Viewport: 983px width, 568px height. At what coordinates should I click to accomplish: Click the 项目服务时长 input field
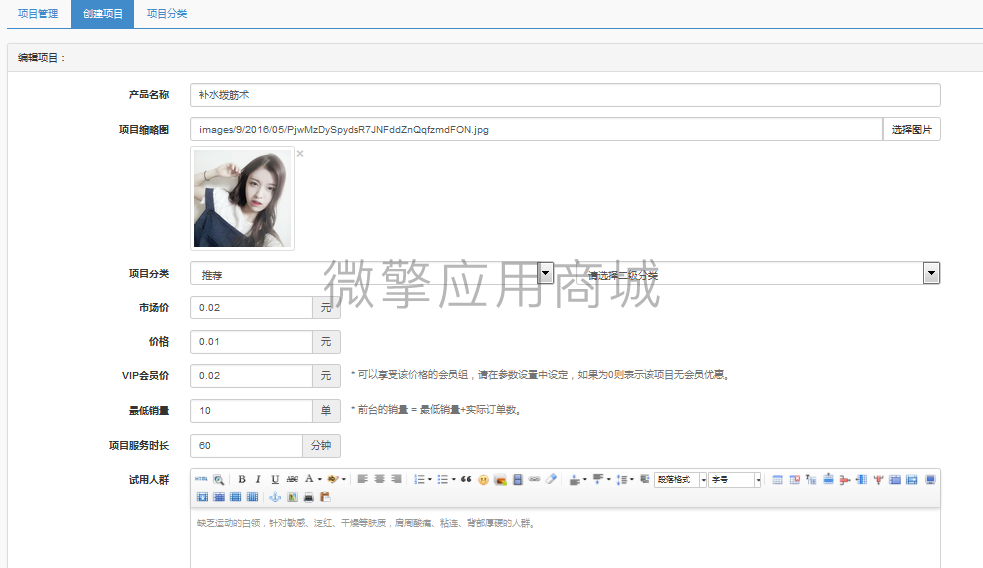tap(246, 445)
